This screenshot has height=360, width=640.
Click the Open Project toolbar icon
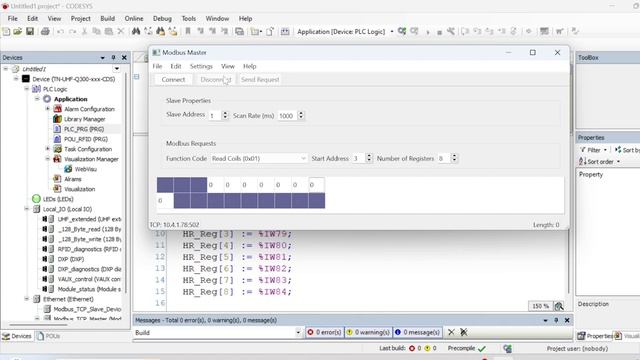[x=18, y=31]
